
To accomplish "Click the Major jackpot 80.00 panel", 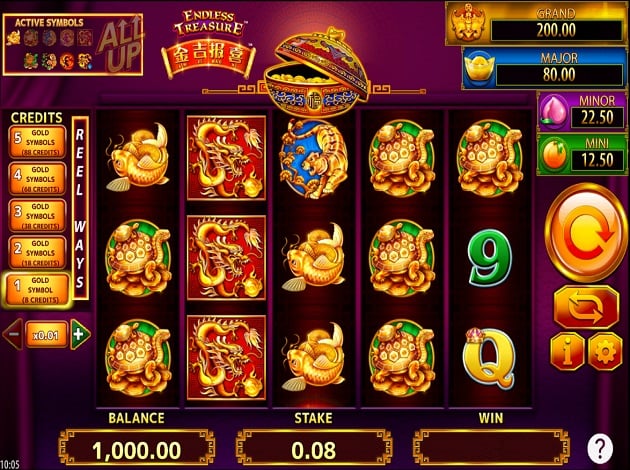I will click(544, 67).
